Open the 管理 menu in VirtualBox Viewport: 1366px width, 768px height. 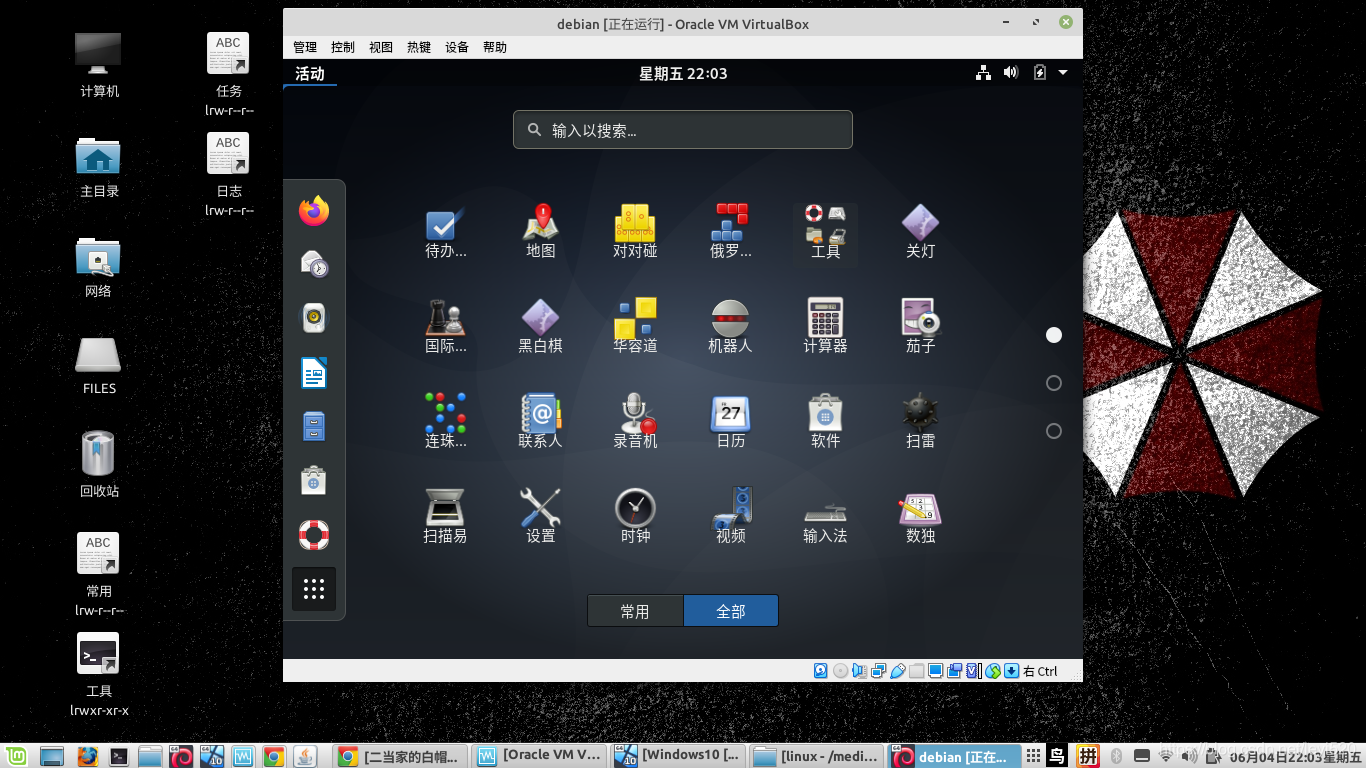[305, 47]
